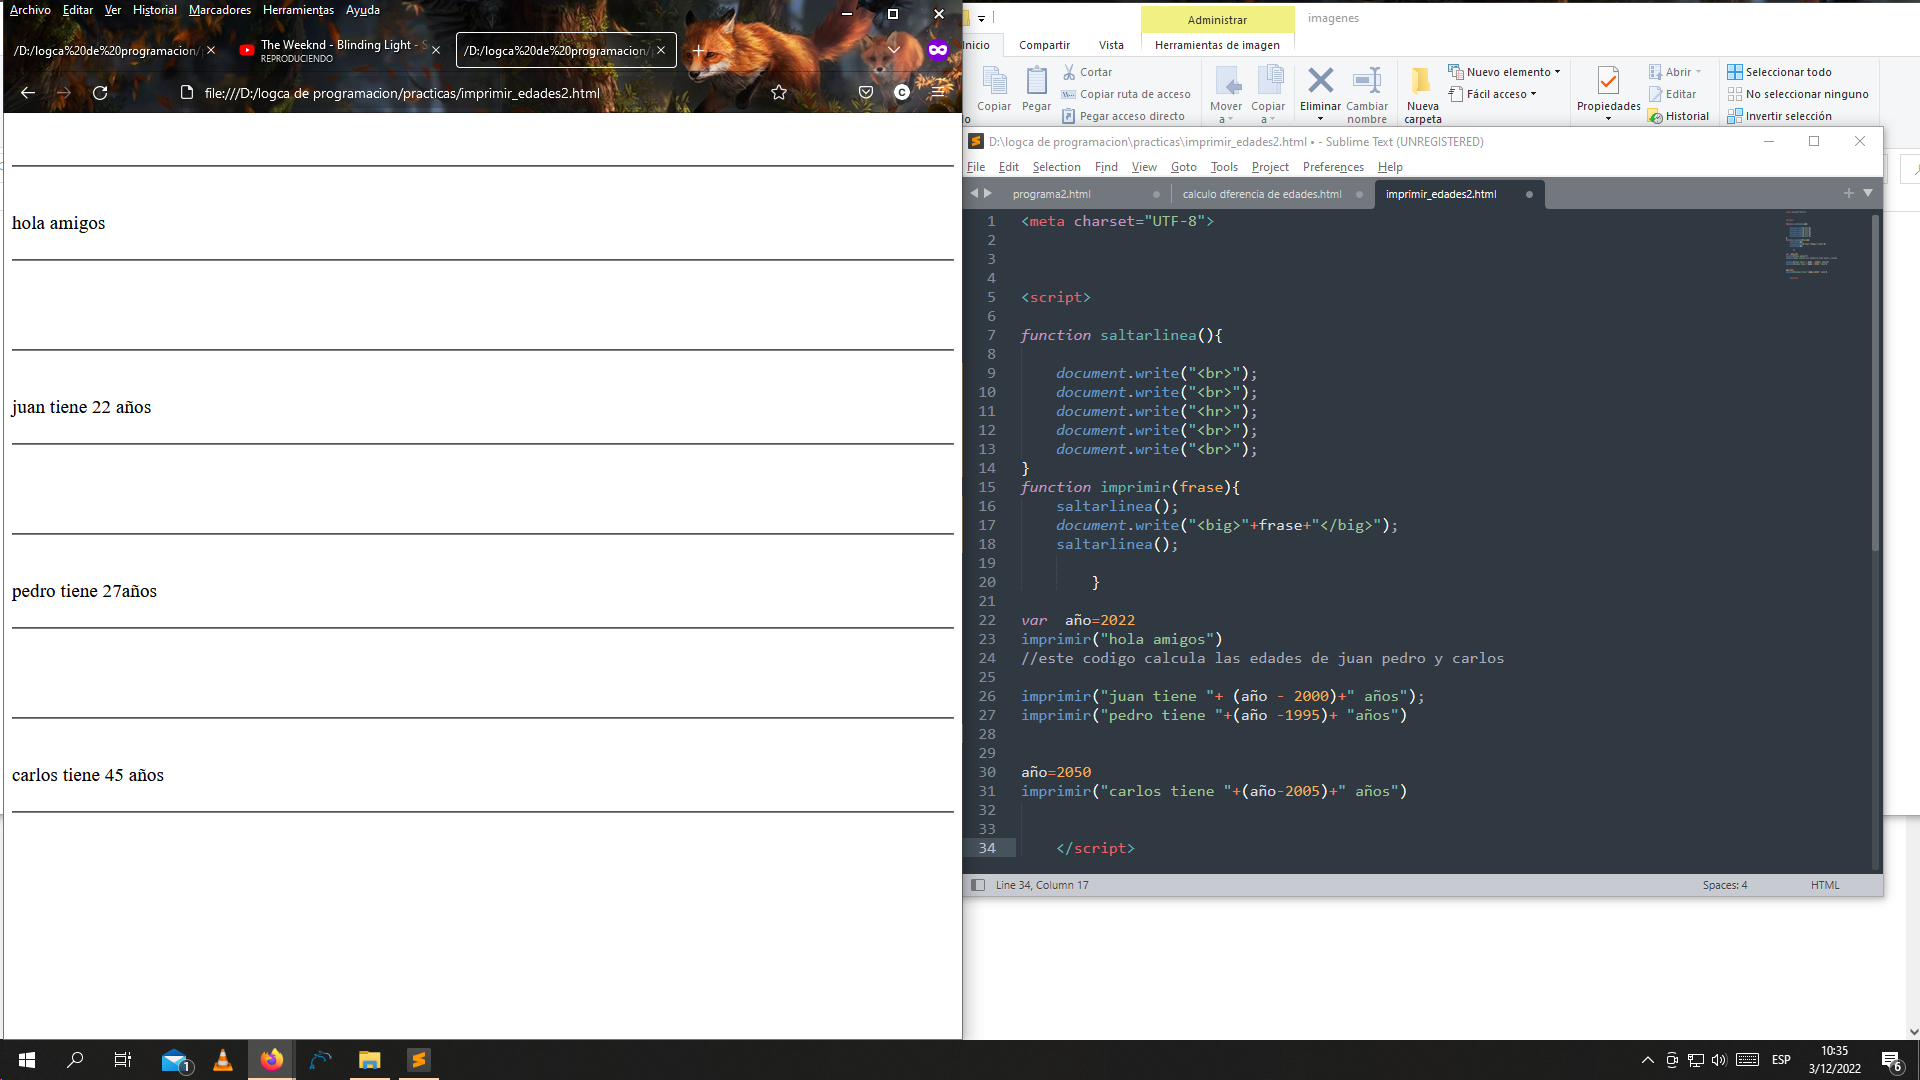The image size is (1920, 1080).
Task: Expand Firefox list all tabs chevron
Action: click(x=894, y=49)
